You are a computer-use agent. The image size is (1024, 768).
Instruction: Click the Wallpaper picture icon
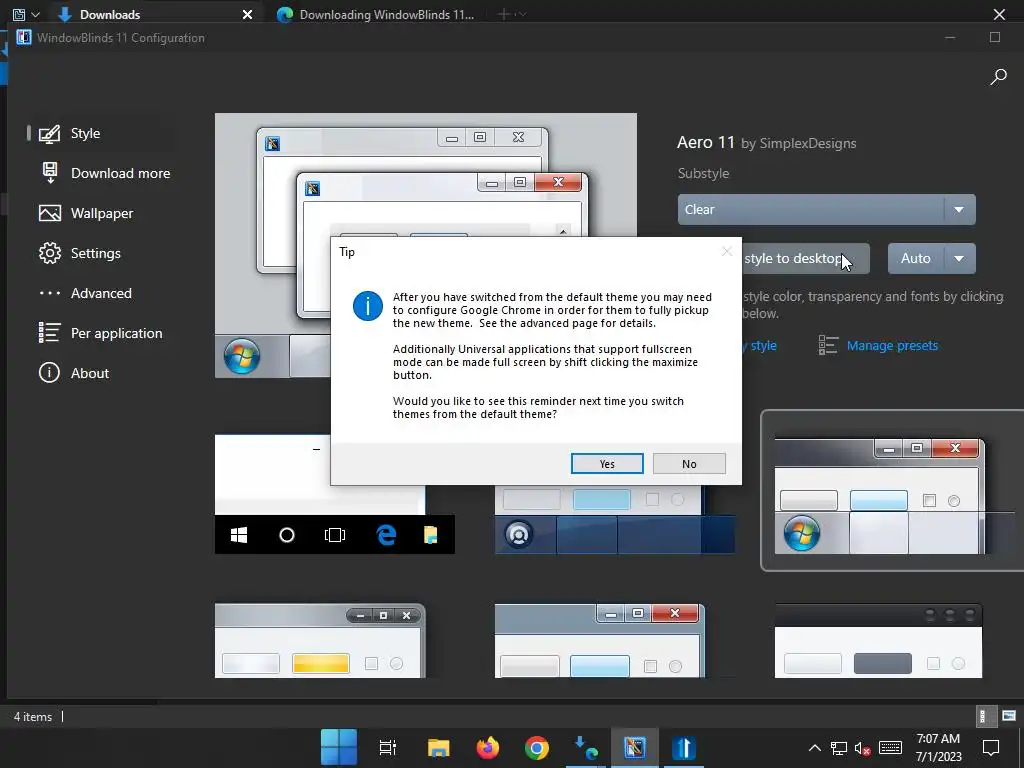[x=50, y=213]
